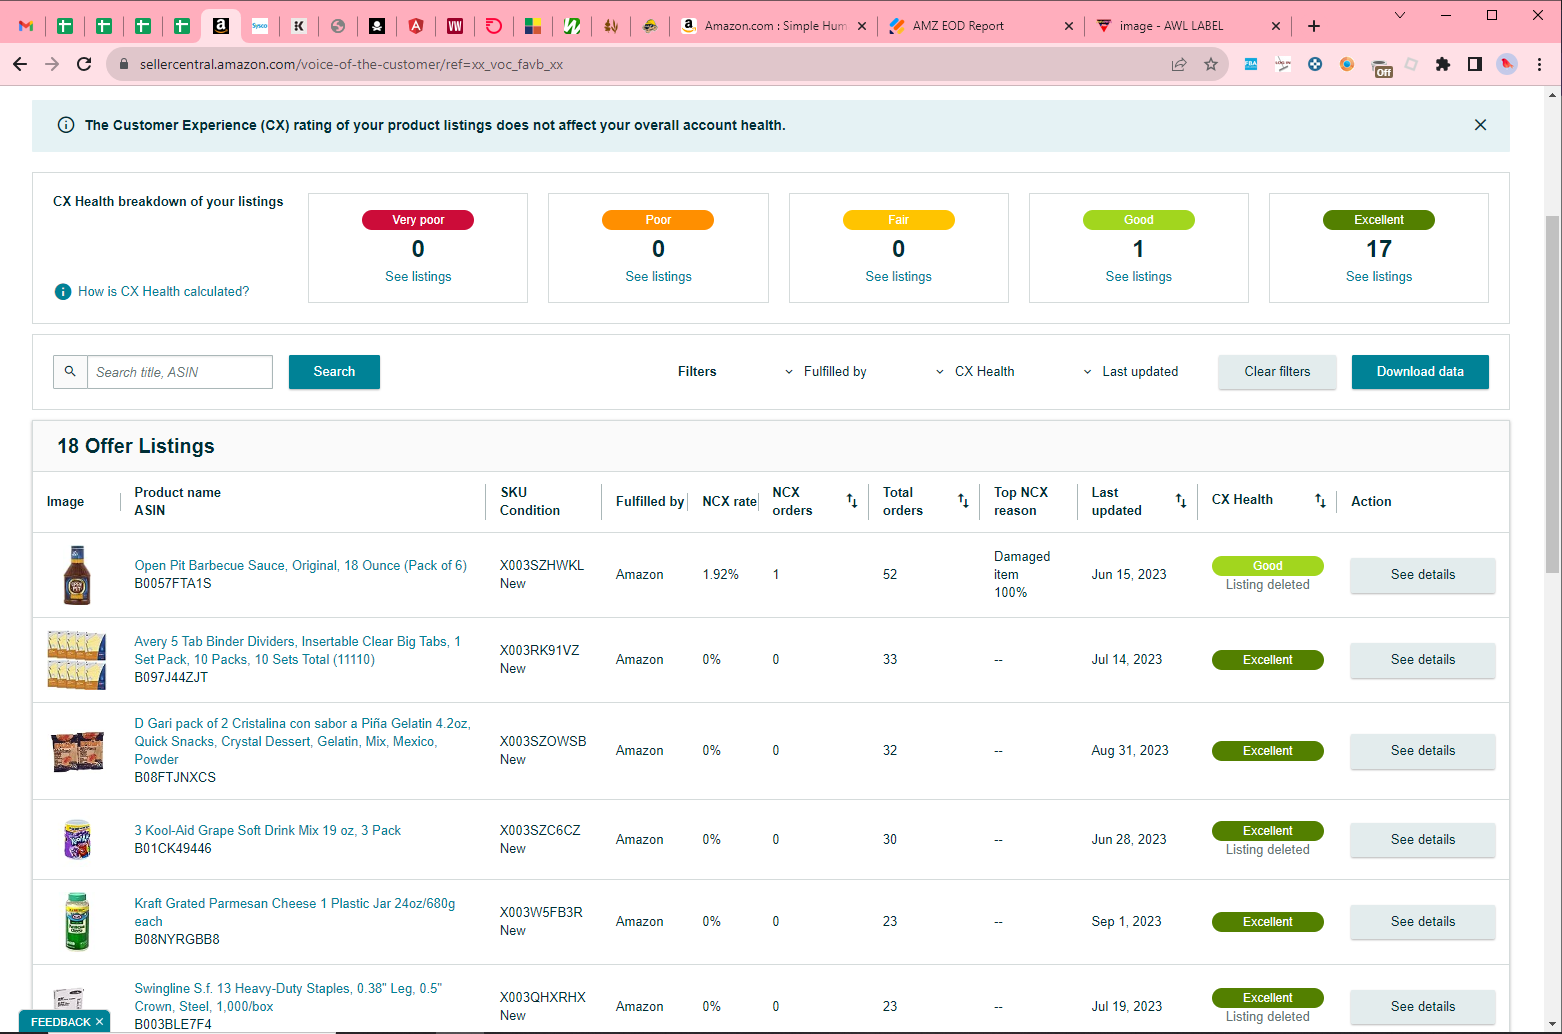The image size is (1562, 1034).
Task: Open the Extensions puzzle-piece menu
Action: pos(1442,64)
